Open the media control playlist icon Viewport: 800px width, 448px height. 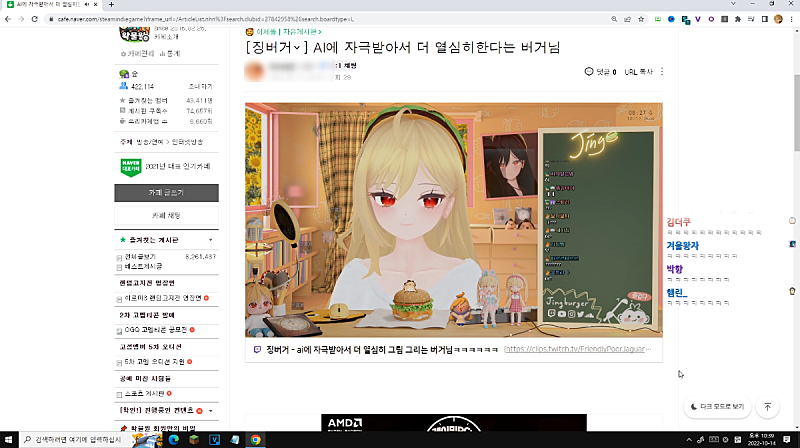(x=751, y=19)
